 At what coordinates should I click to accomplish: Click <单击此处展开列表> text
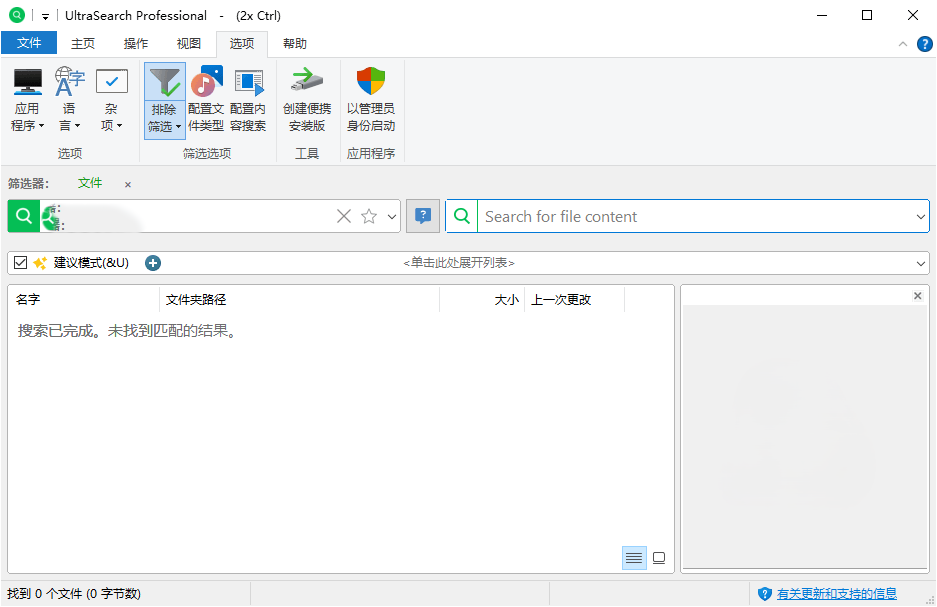[x=459, y=263]
